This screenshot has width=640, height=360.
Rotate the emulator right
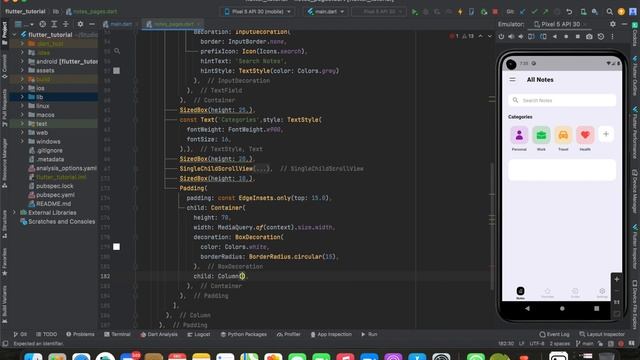click(x=543, y=36)
